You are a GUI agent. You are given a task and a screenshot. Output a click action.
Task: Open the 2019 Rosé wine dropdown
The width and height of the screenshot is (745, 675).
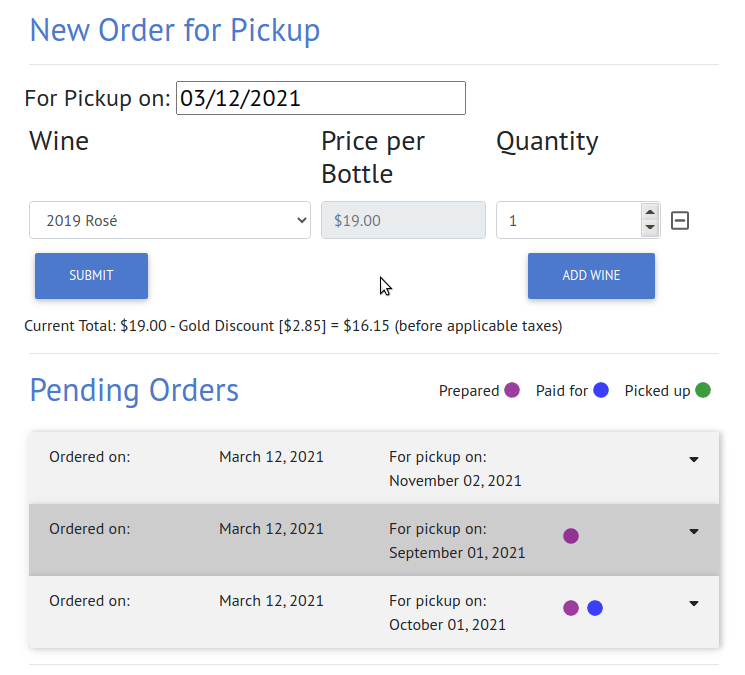[x=170, y=220]
